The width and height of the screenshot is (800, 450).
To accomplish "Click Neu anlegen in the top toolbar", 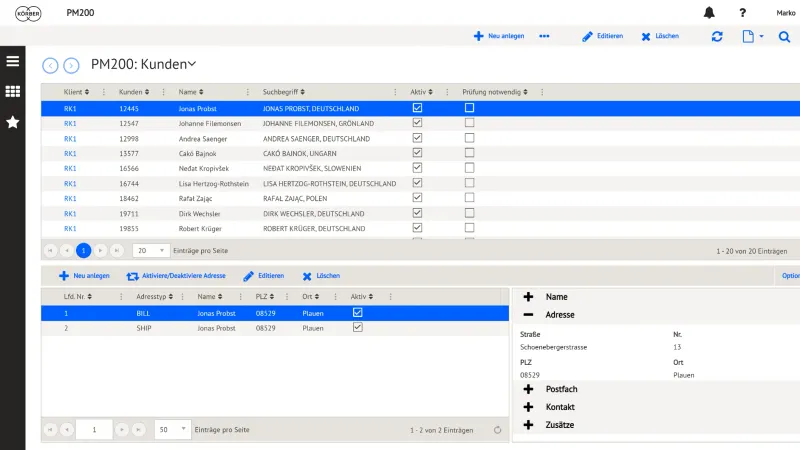I will [x=499, y=36].
